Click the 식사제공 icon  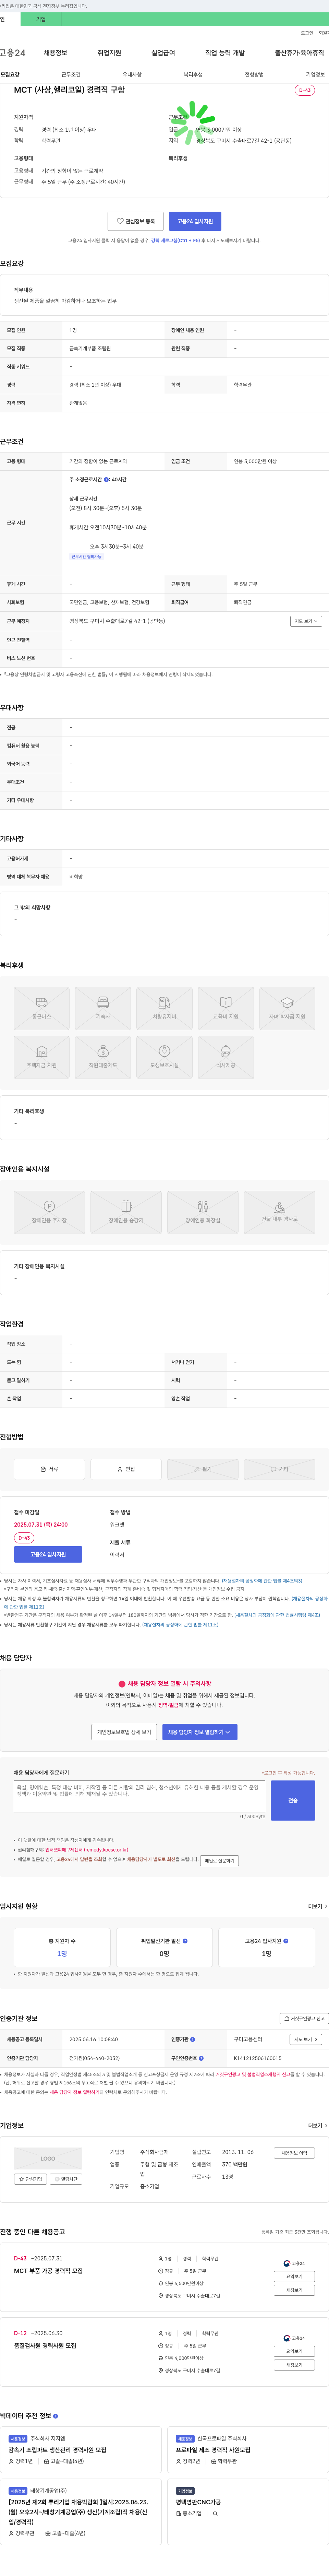226,1057
